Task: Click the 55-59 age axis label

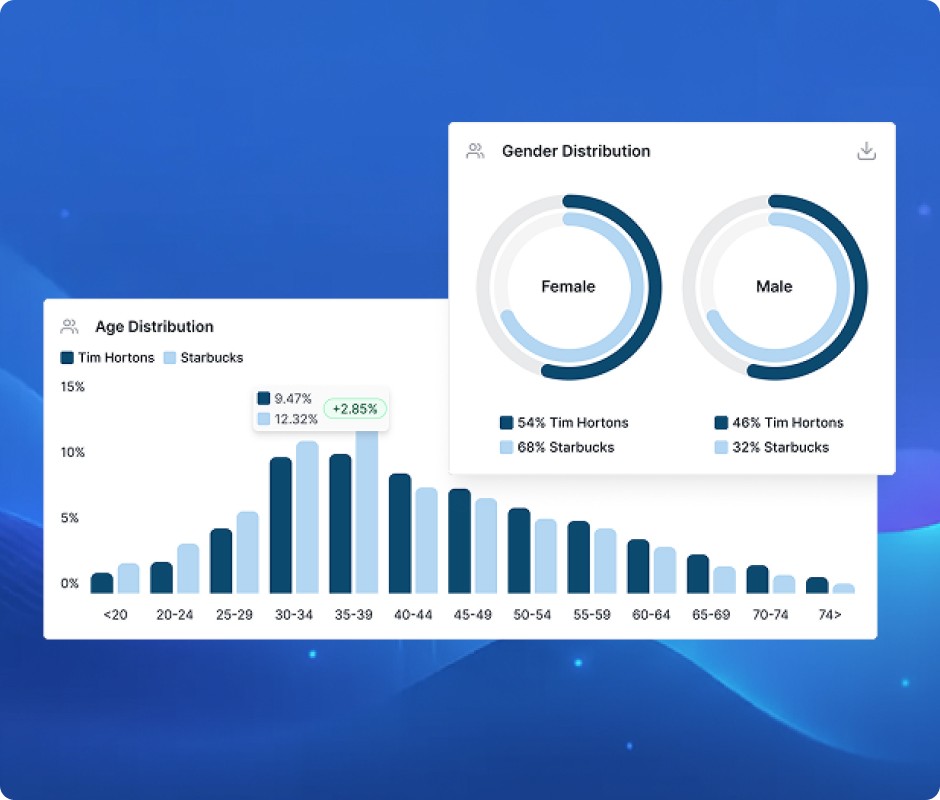Action: (x=592, y=615)
